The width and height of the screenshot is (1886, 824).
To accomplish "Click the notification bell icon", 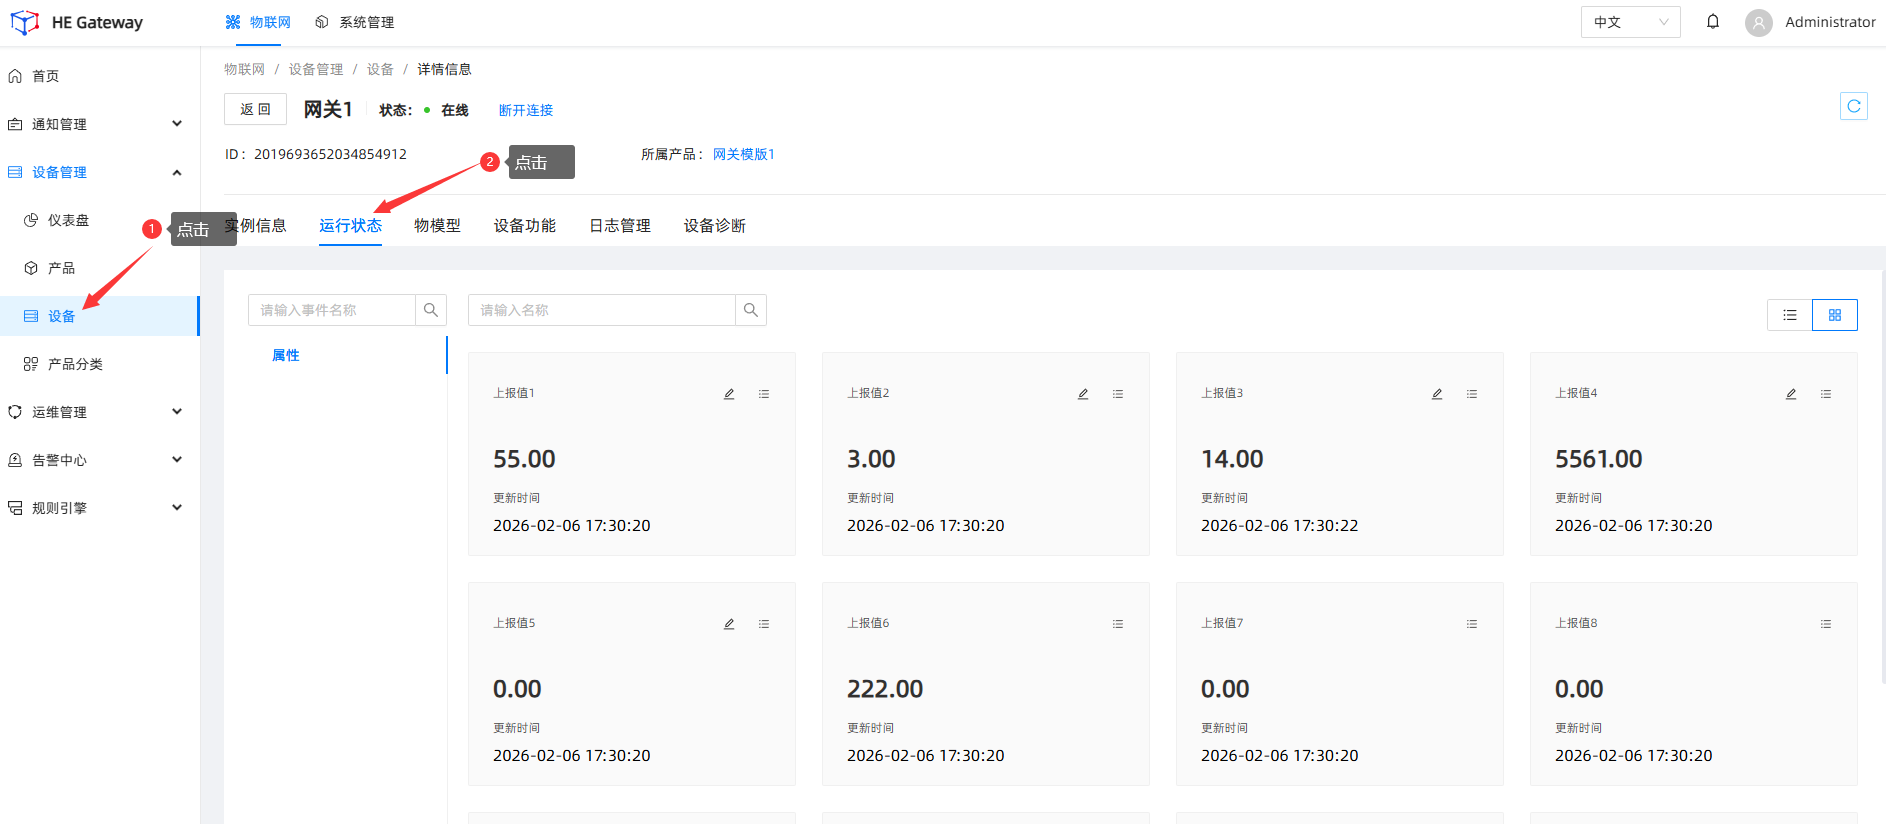I will click(1713, 22).
